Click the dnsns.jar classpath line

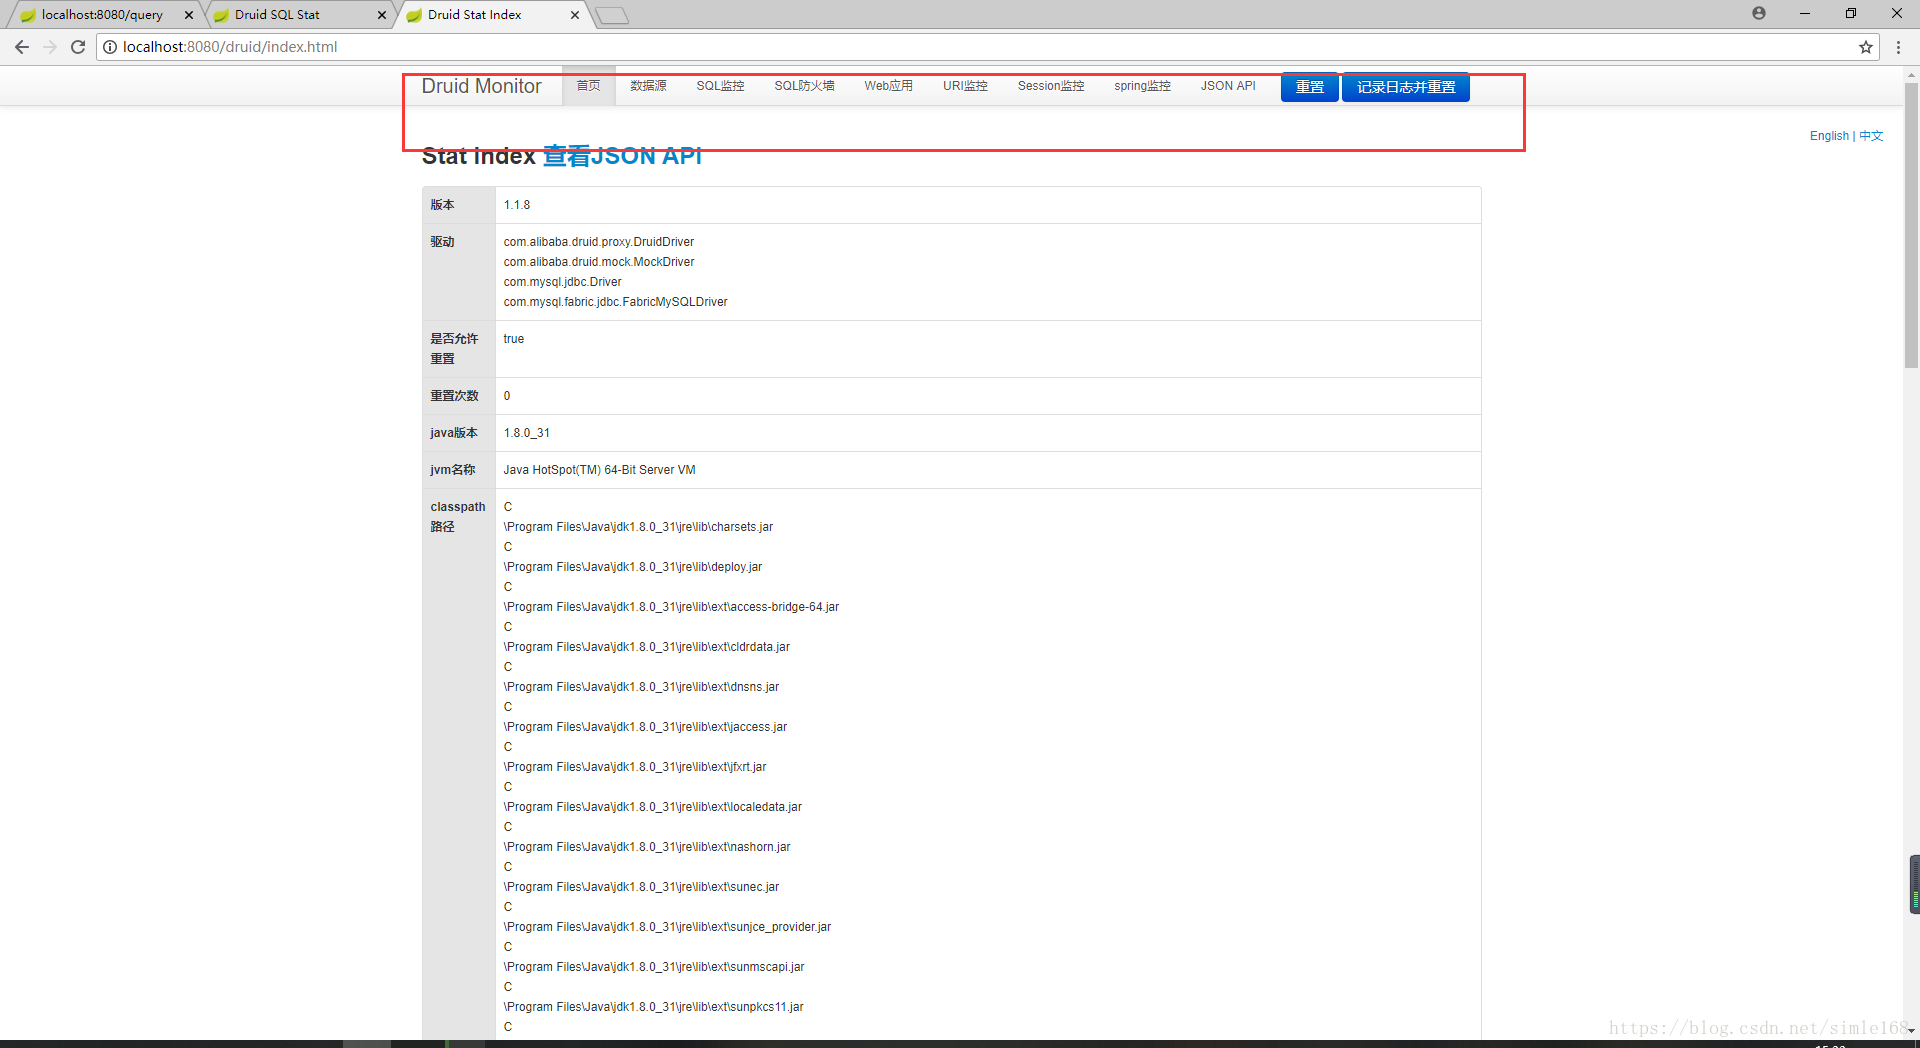(641, 687)
